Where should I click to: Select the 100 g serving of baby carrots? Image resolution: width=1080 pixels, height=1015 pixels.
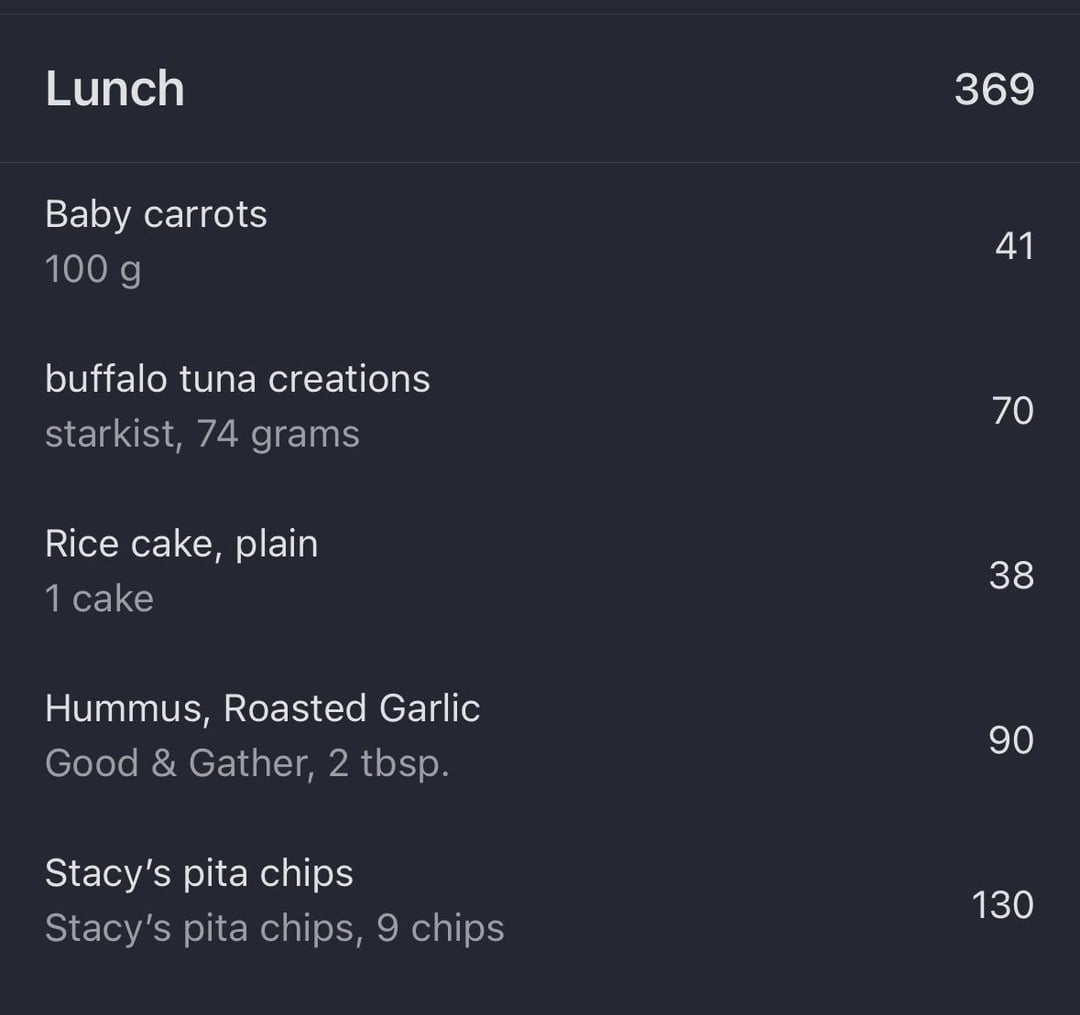[x=93, y=269]
